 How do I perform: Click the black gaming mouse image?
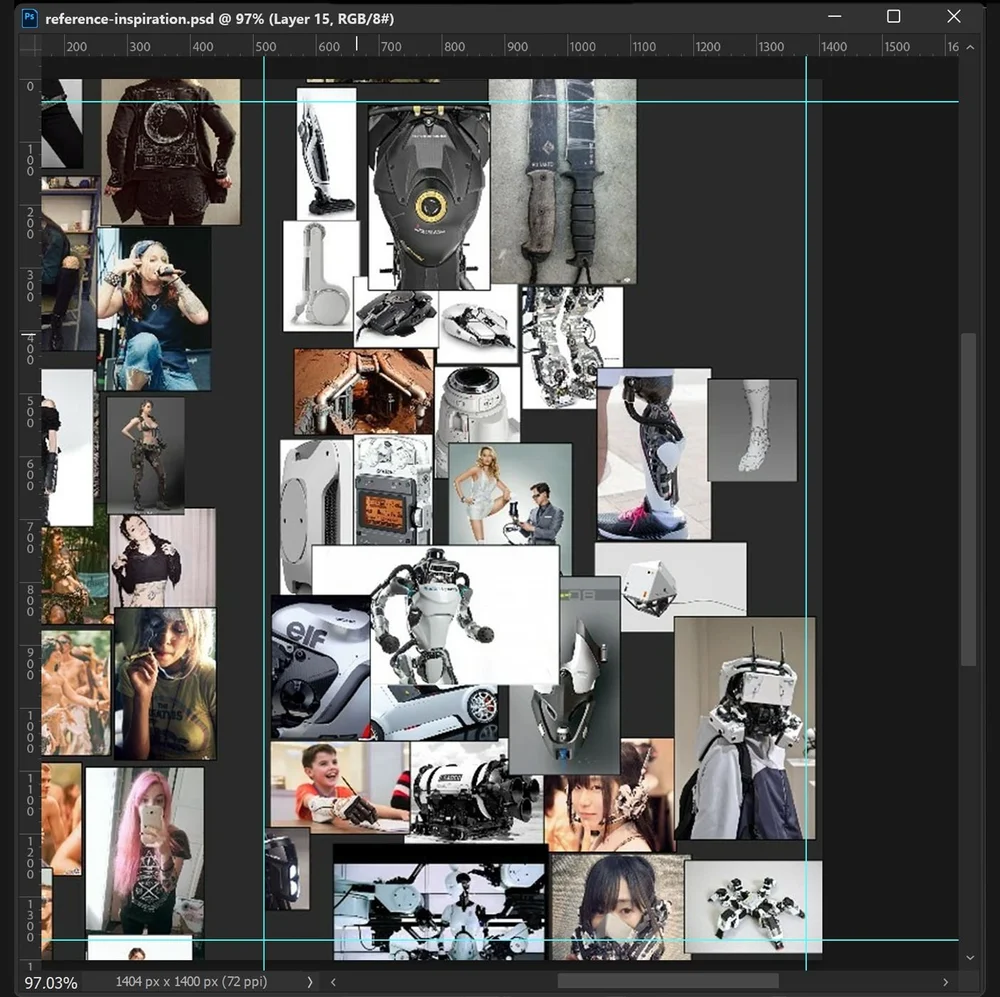point(396,317)
